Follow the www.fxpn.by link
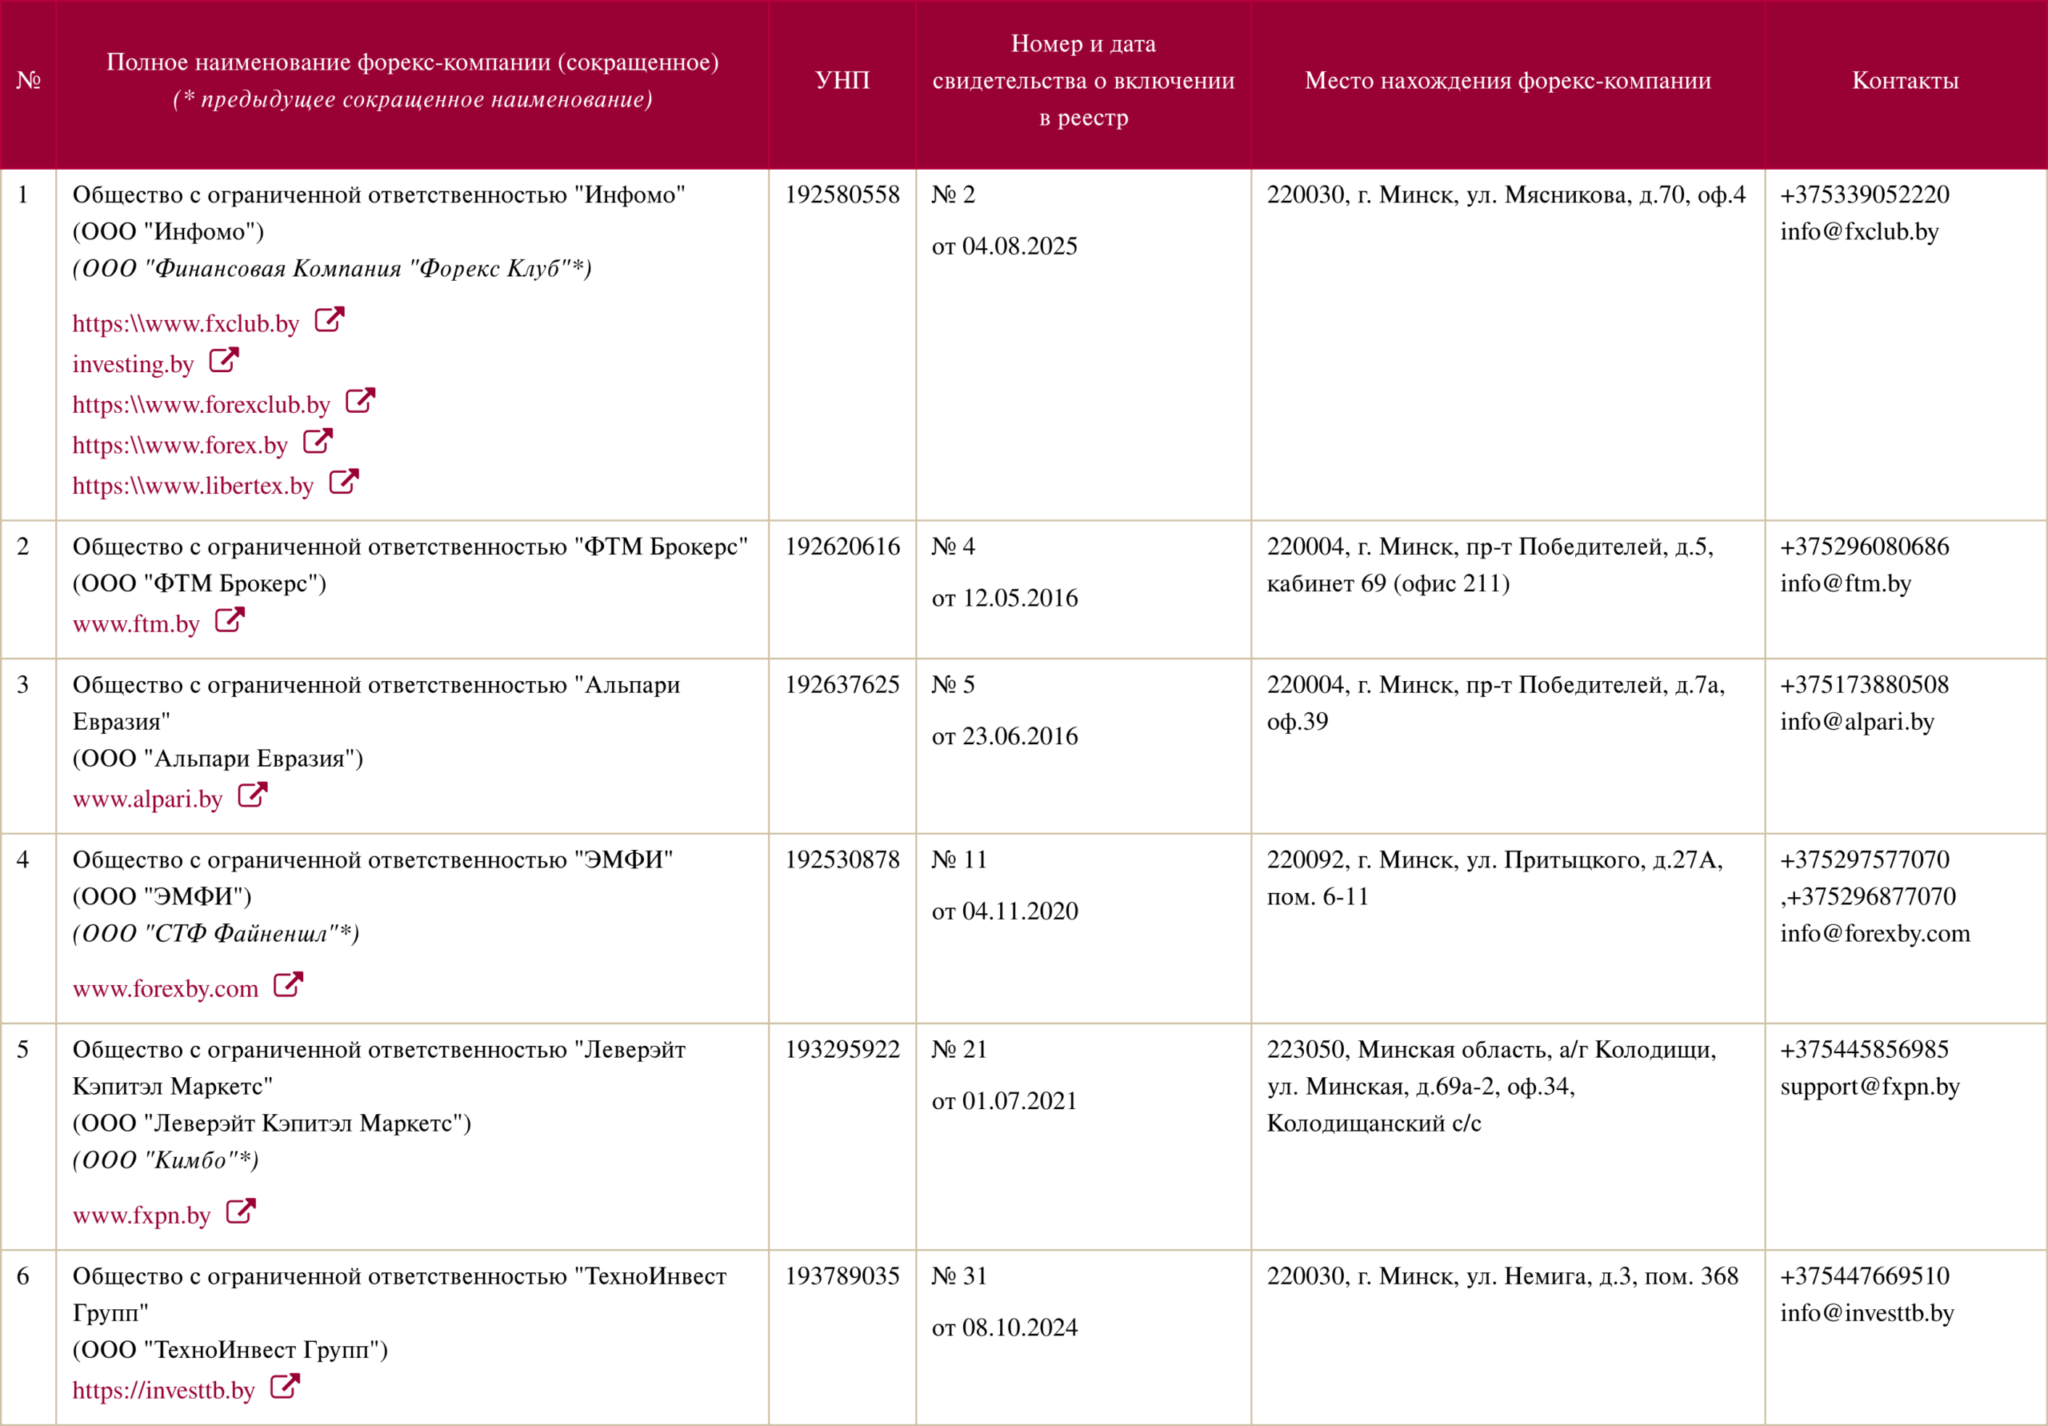2048x1426 pixels. [141, 1215]
